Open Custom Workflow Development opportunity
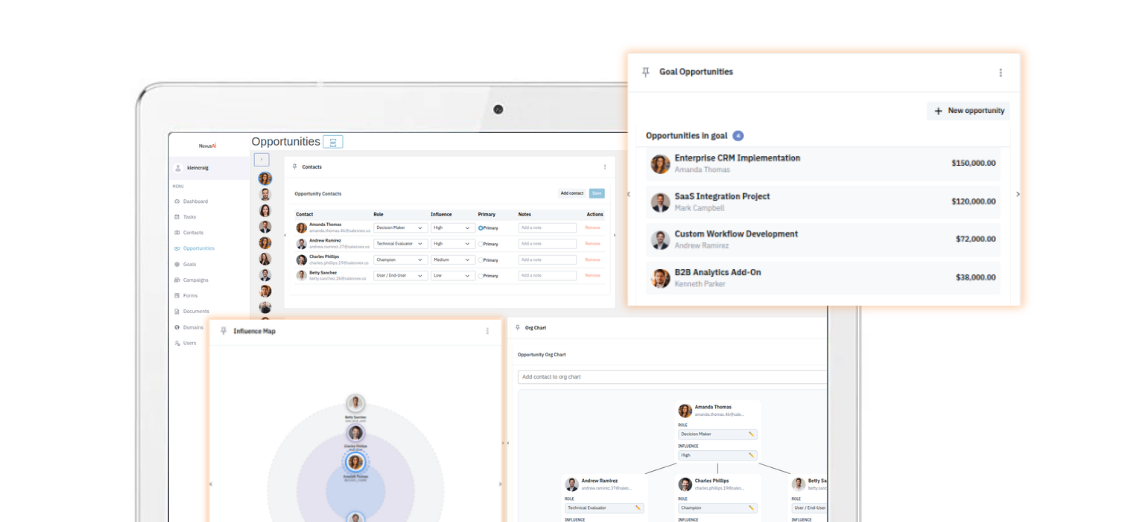 pos(823,240)
